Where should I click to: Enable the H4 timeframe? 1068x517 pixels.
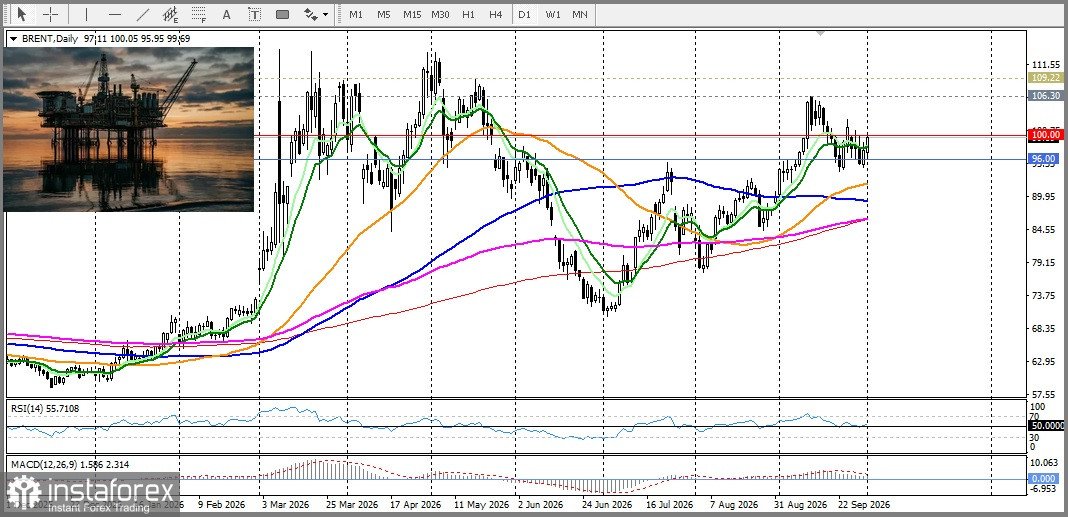[x=495, y=14]
